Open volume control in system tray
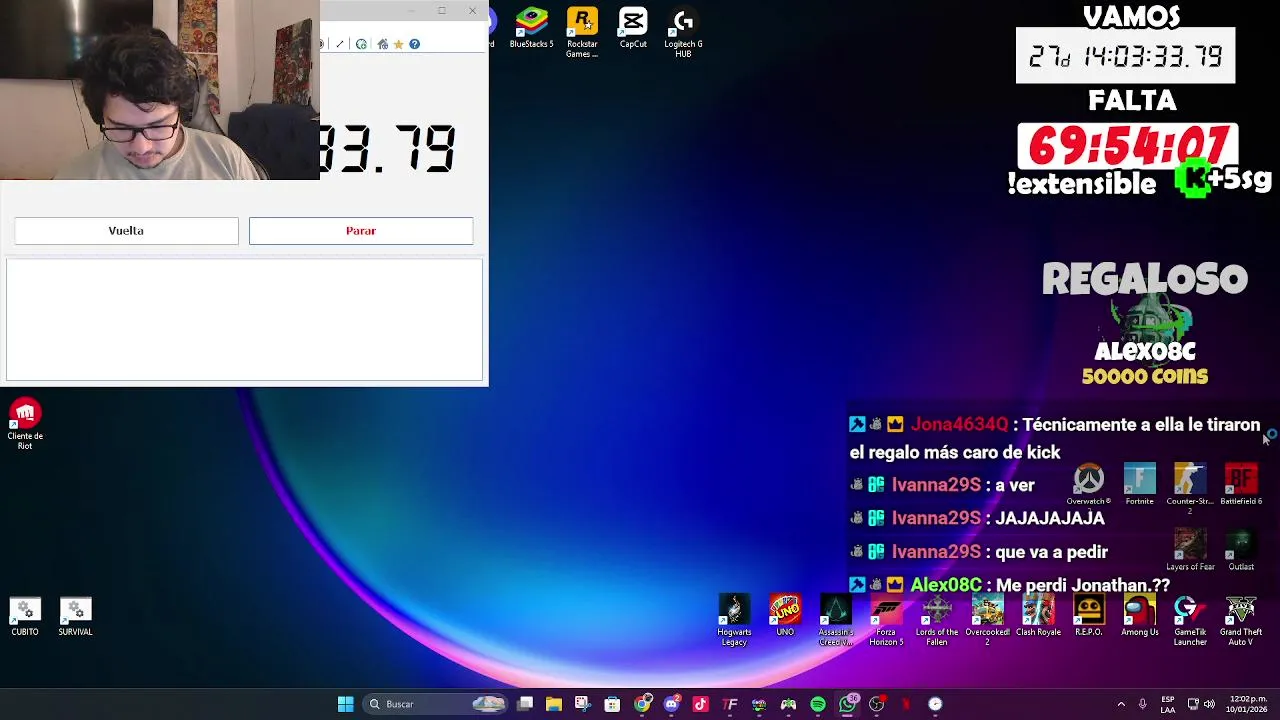The height and width of the screenshot is (720, 1280). (x=1210, y=704)
